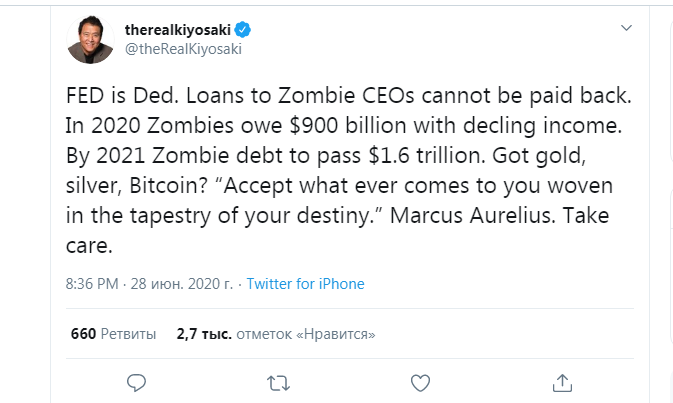View 2,7 тыс. отметок «Нравится» list
The width and height of the screenshot is (673, 403).
pos(276,334)
